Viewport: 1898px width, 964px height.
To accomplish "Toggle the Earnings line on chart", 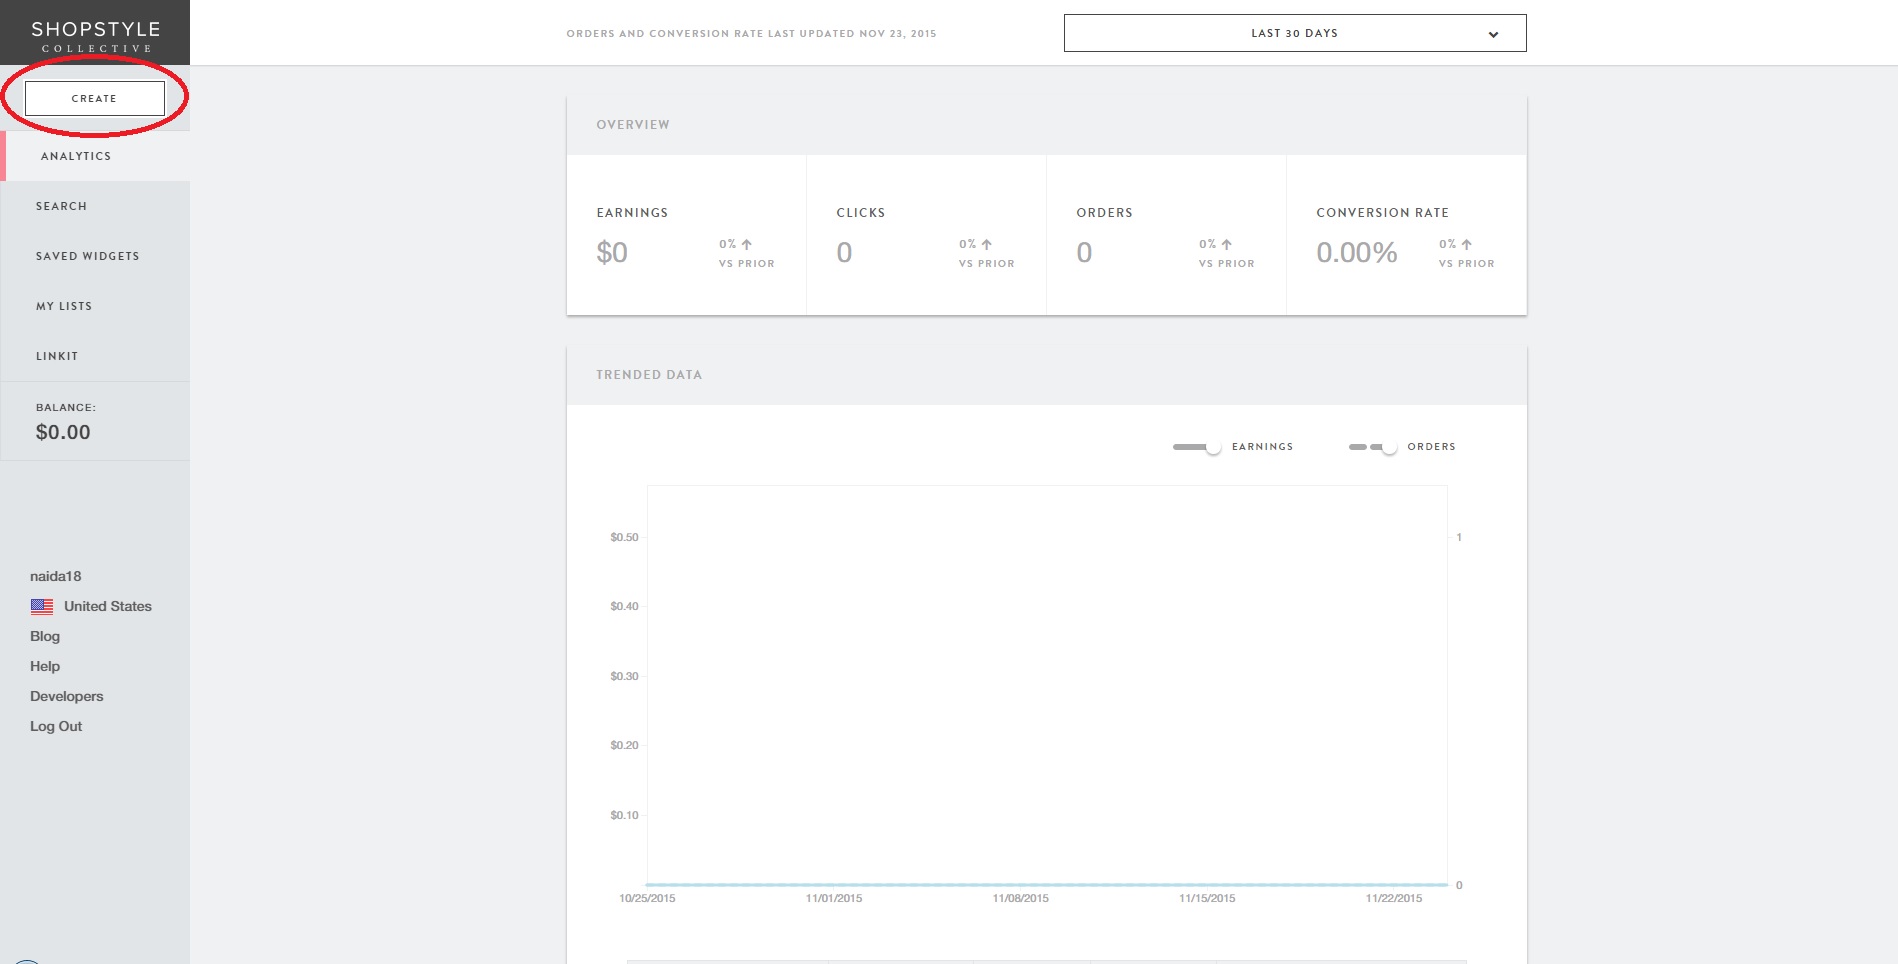I will (1197, 447).
